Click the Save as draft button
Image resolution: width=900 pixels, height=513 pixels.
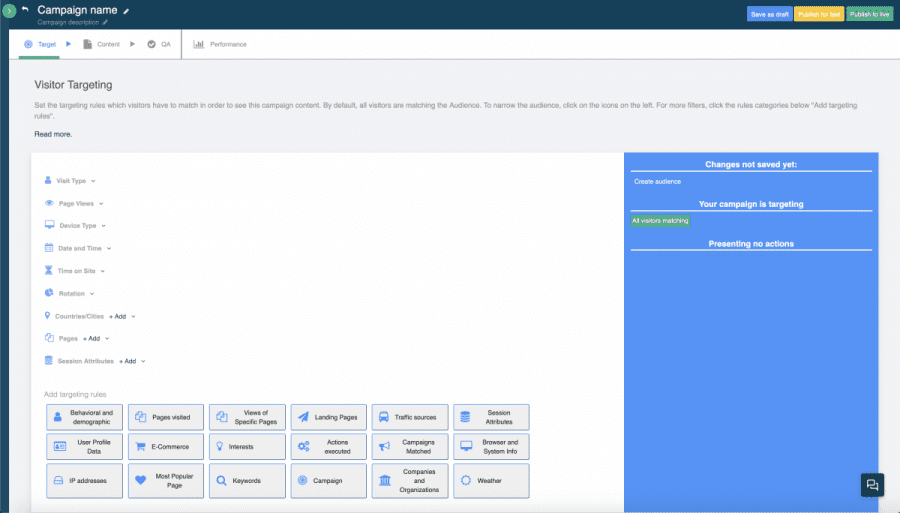click(769, 14)
